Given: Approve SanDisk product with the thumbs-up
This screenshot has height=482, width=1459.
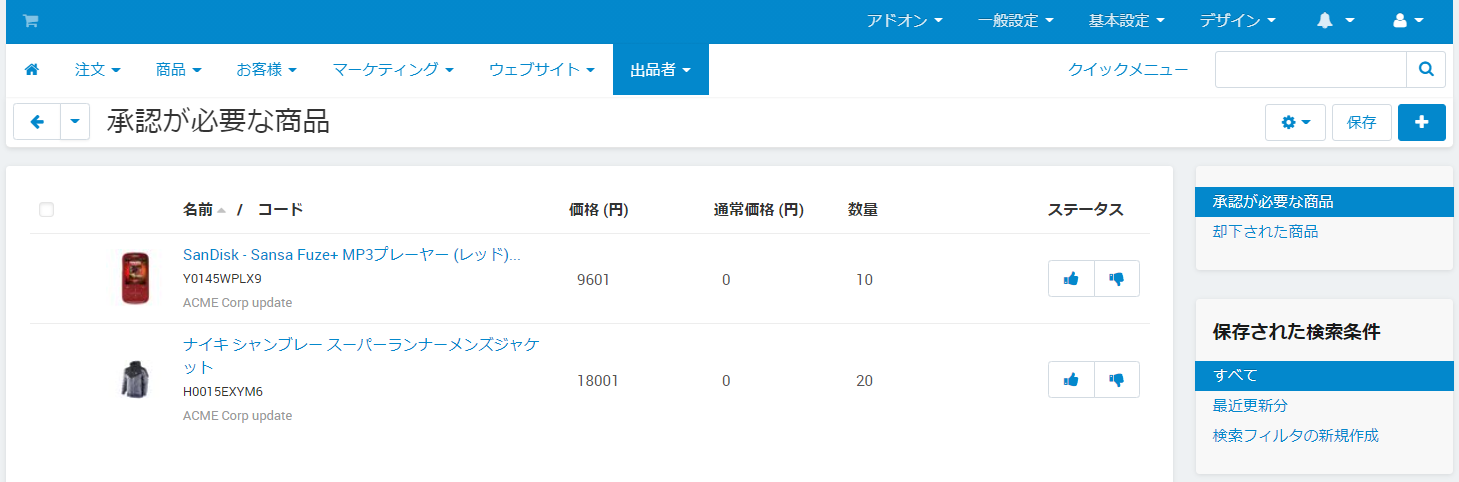Looking at the screenshot, I should [1071, 279].
